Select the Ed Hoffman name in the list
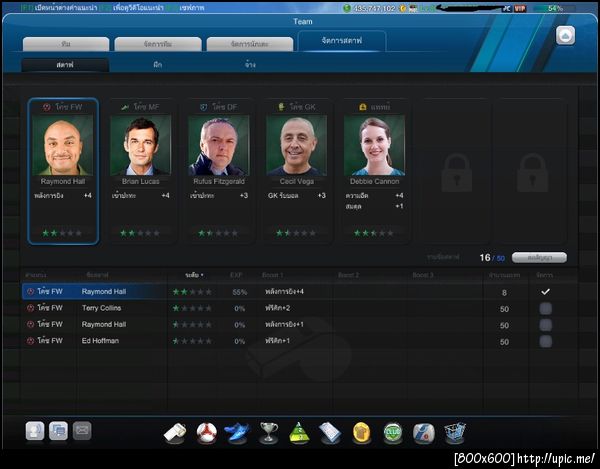The height and width of the screenshot is (469, 600). click(100, 340)
